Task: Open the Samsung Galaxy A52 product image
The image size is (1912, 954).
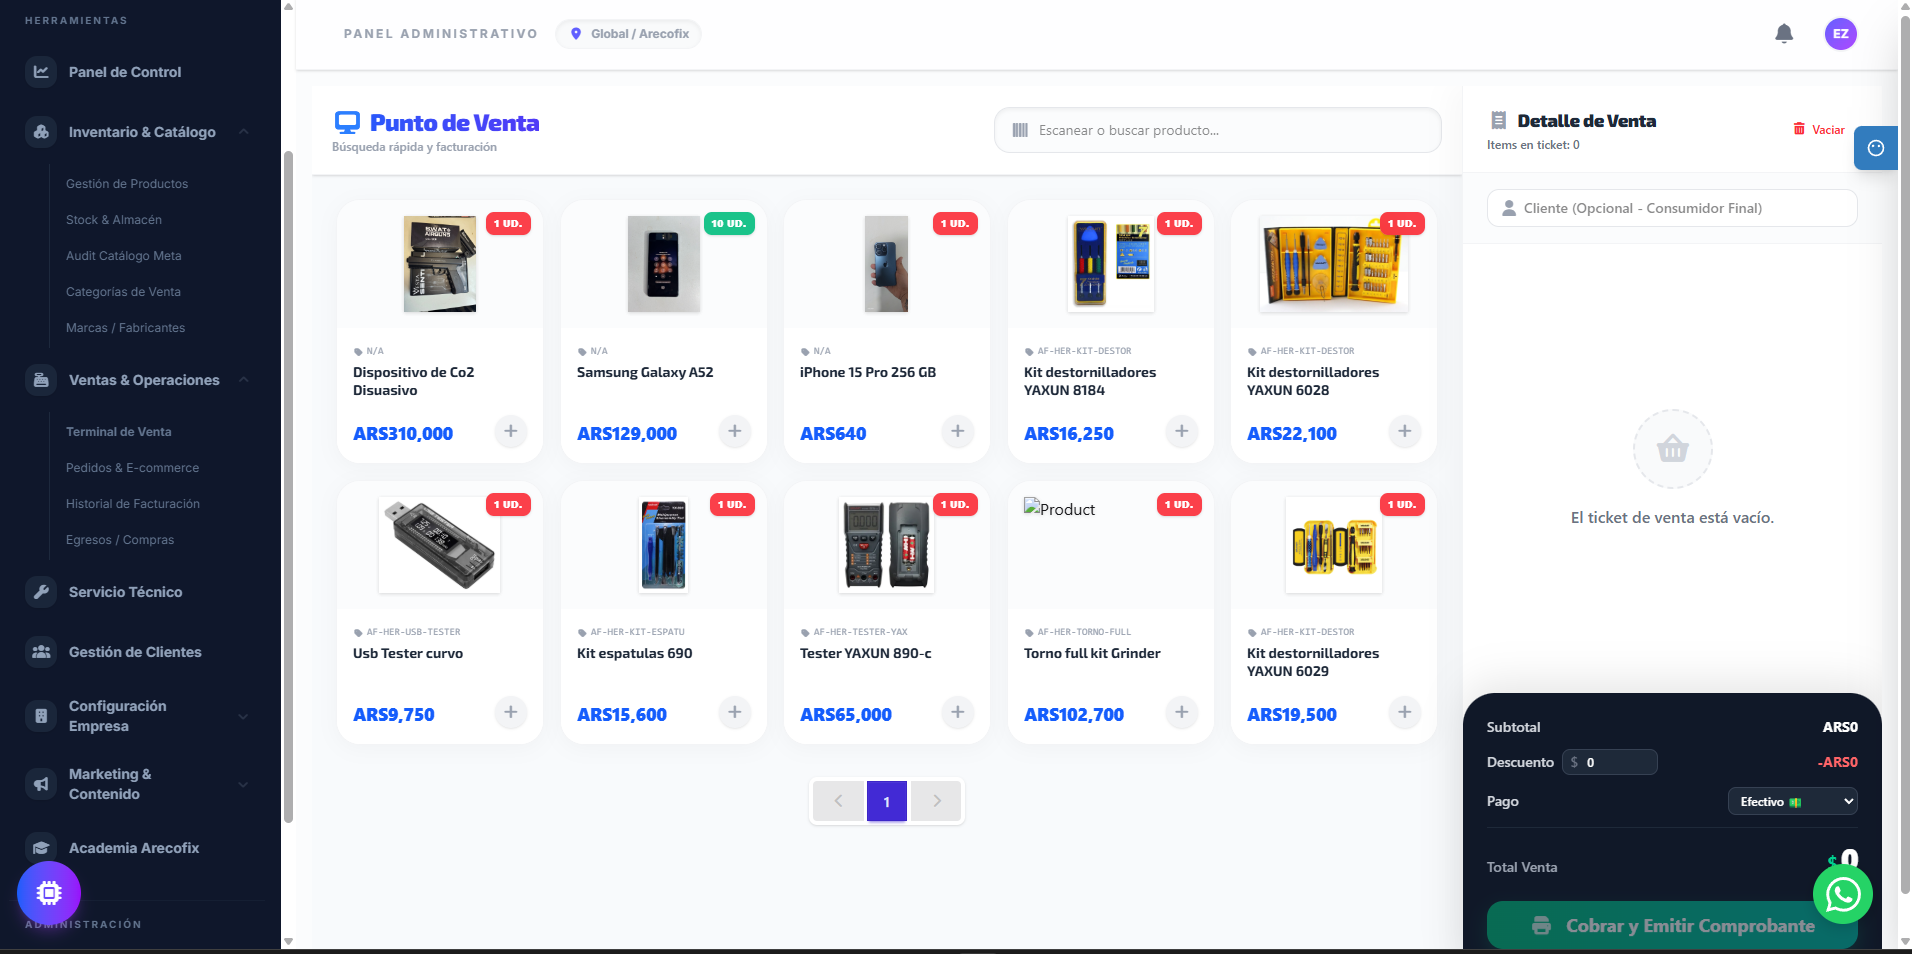Action: [x=664, y=264]
